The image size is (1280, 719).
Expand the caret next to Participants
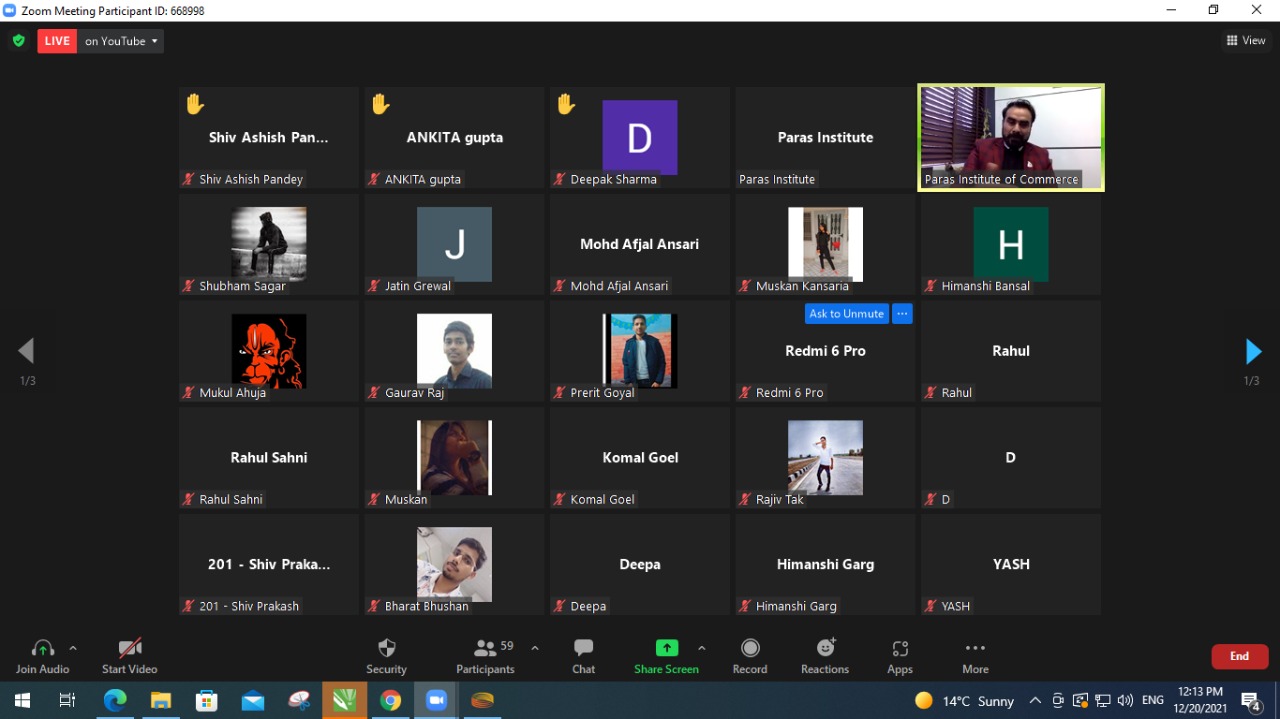coord(535,648)
